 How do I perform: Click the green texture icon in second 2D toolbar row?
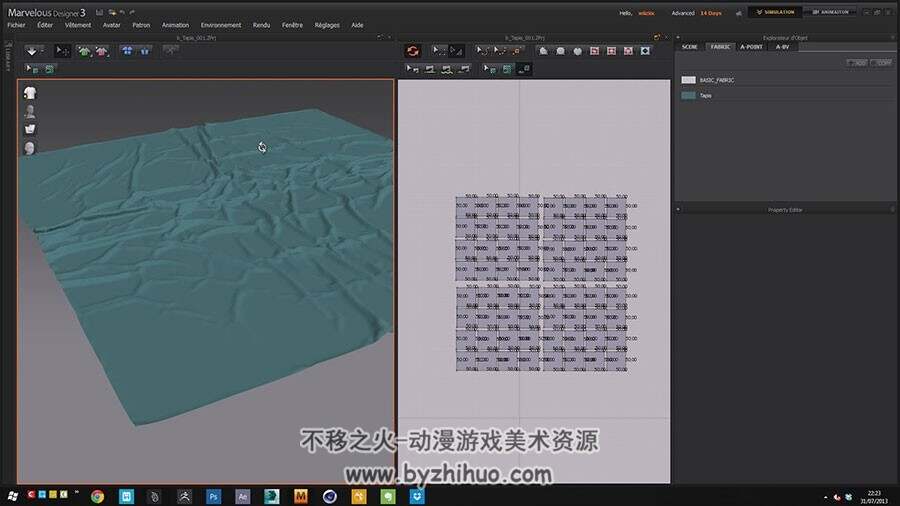[x=507, y=69]
